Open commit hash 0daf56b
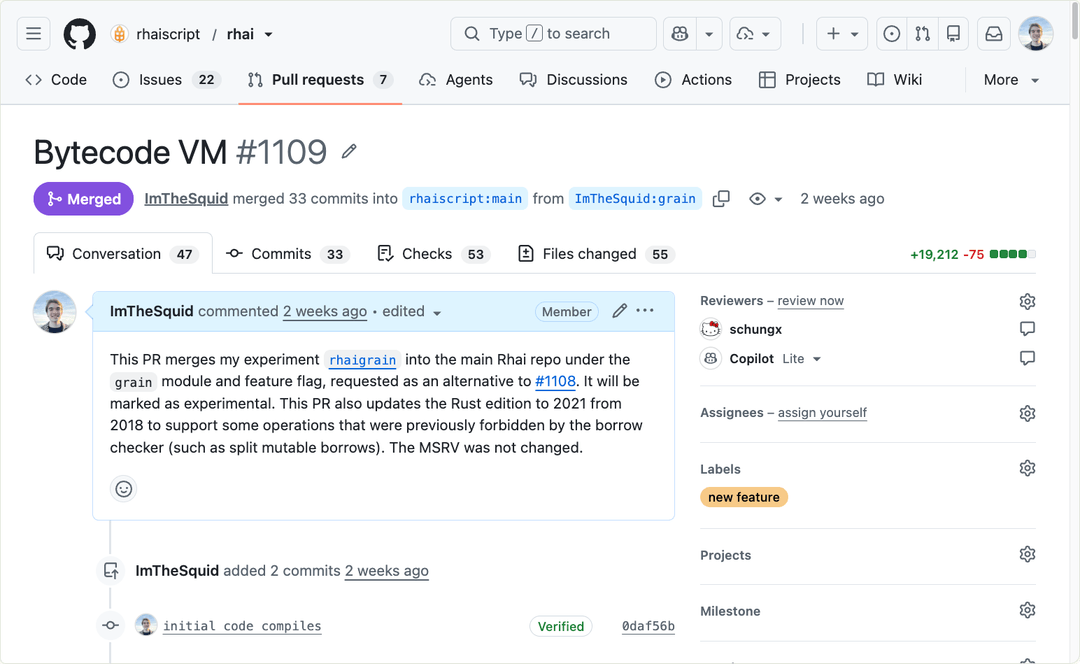Screen dimensions: 1080x664 click(x=648, y=626)
